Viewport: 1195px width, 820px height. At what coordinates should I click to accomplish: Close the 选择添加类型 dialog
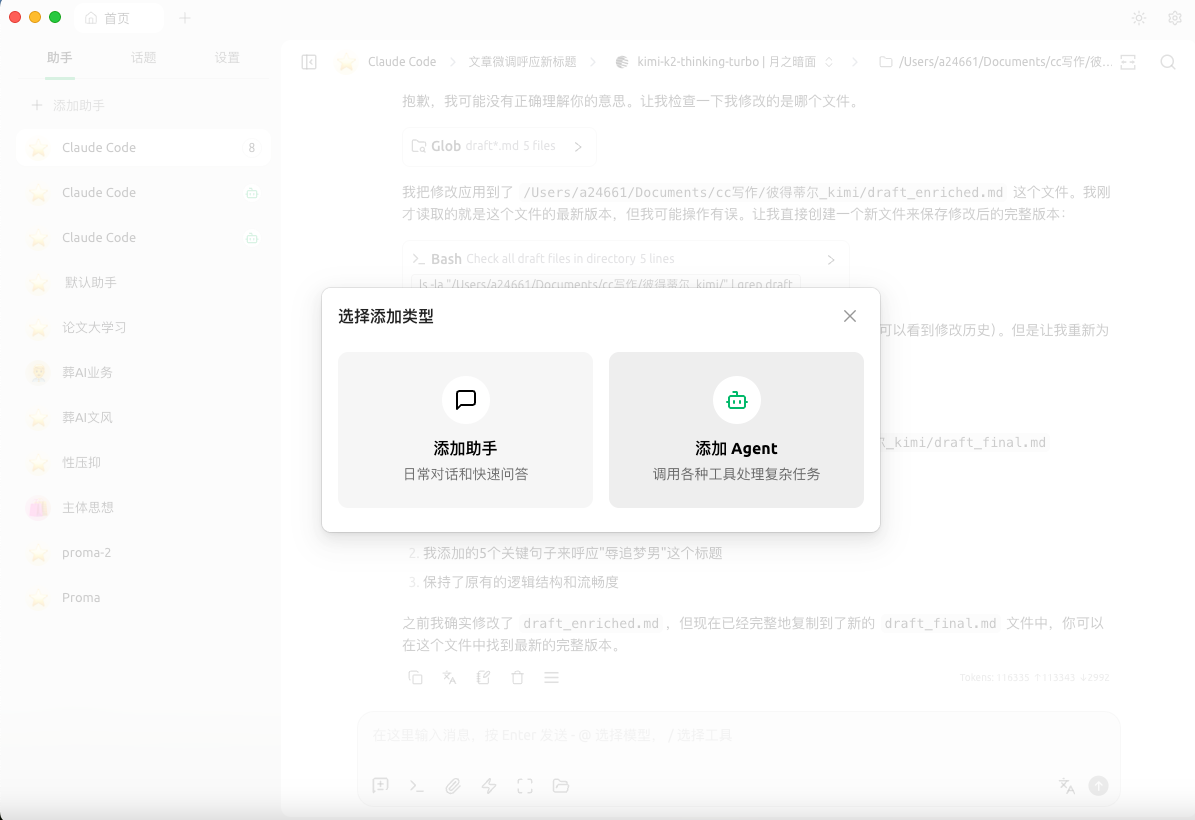click(x=849, y=316)
